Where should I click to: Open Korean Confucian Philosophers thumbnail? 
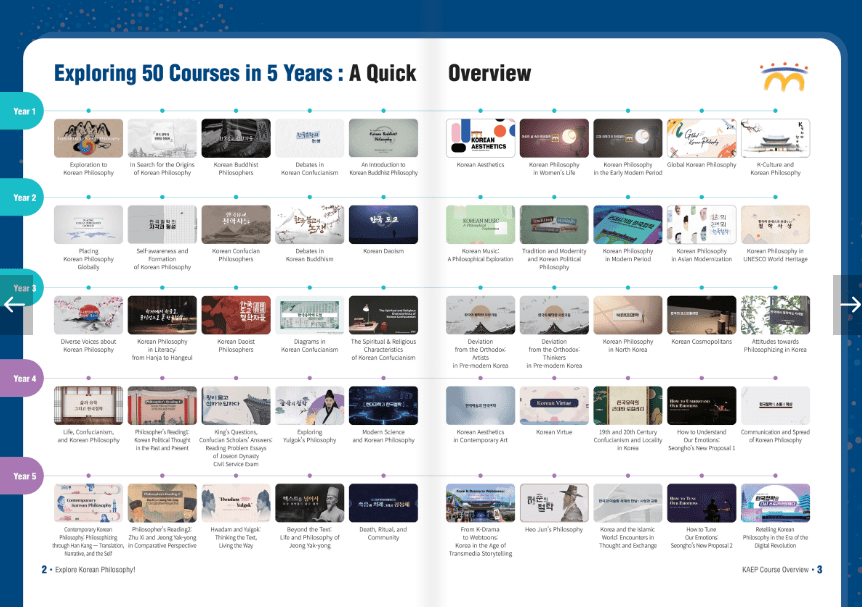click(236, 224)
